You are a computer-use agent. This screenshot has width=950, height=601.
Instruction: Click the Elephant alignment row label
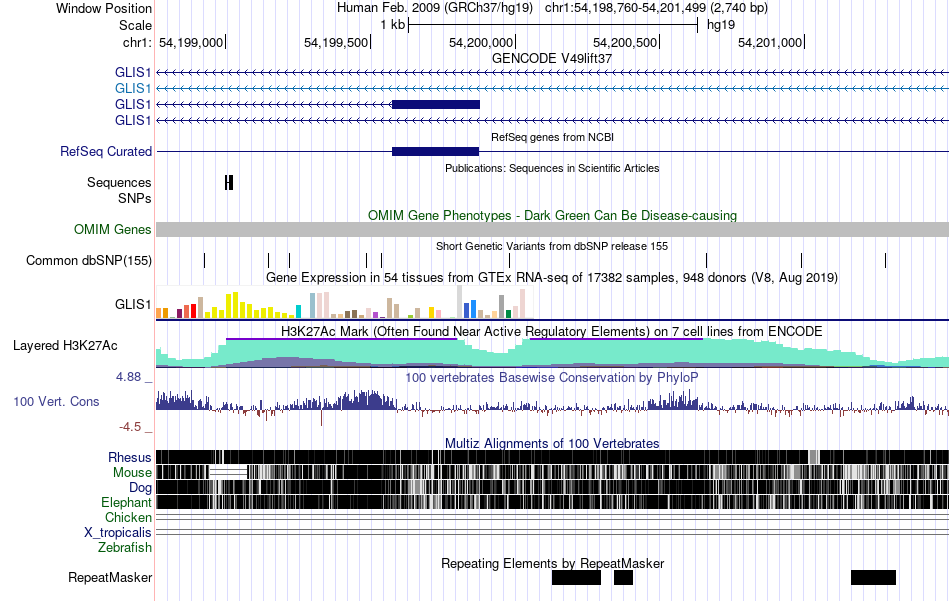(126, 503)
